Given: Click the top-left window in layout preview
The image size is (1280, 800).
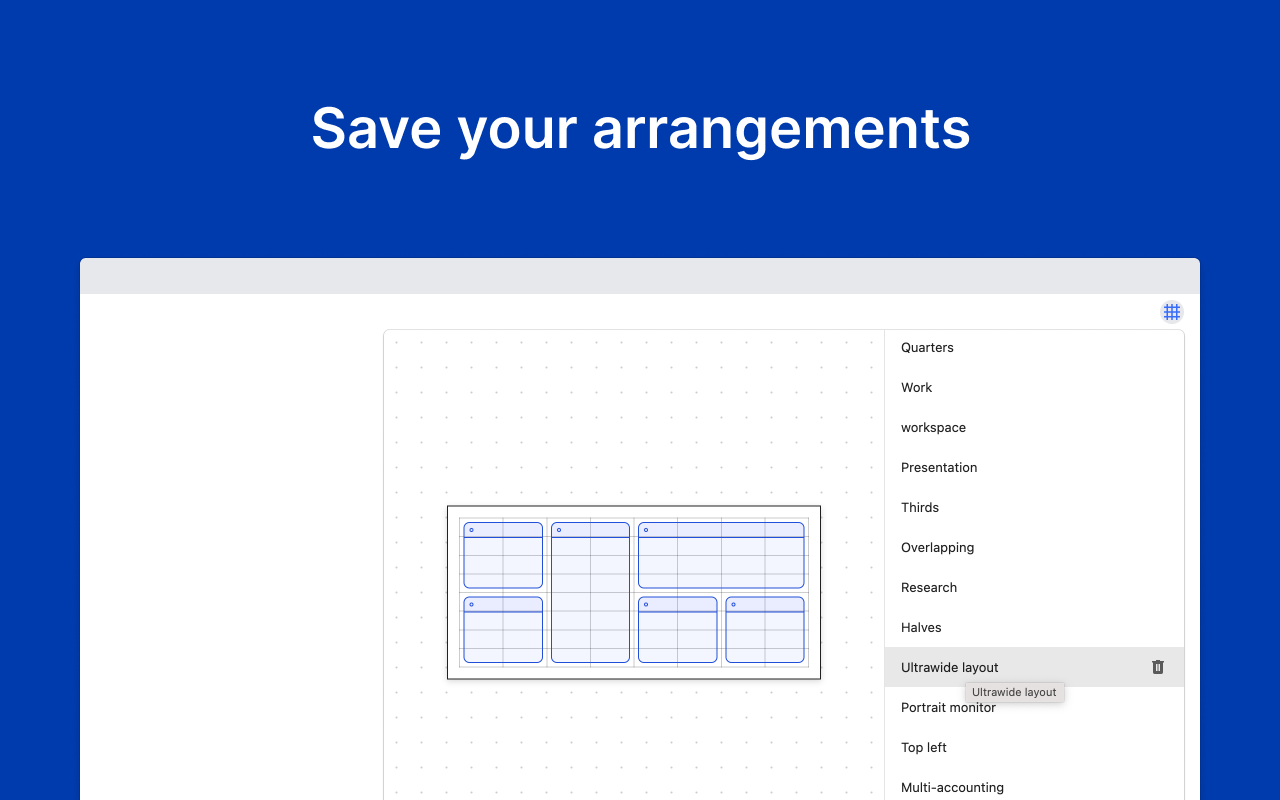Looking at the screenshot, I should pos(503,555).
